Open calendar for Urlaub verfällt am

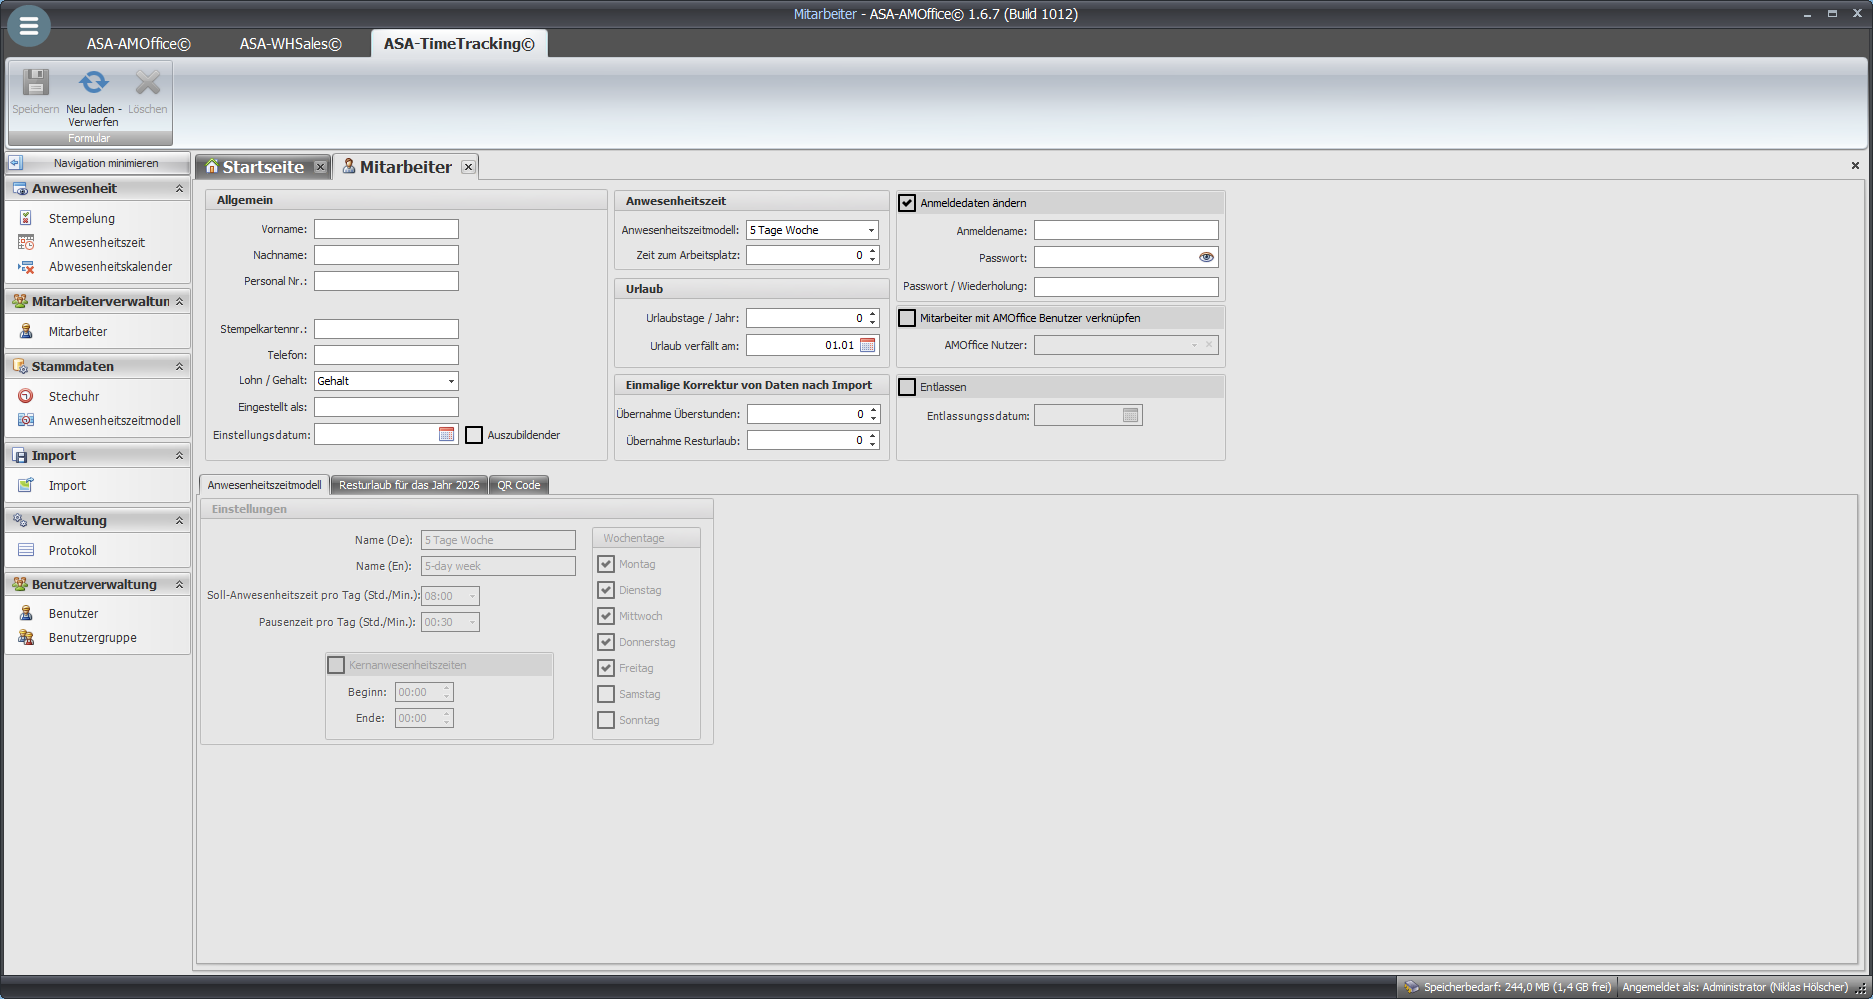(x=868, y=345)
